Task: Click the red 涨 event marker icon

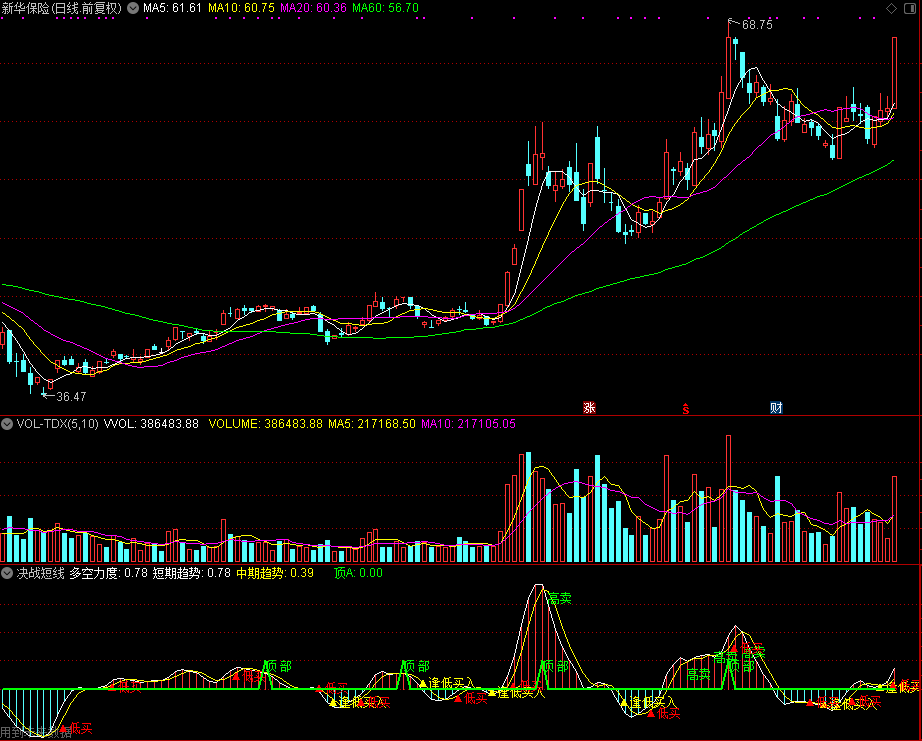Action: (589, 407)
